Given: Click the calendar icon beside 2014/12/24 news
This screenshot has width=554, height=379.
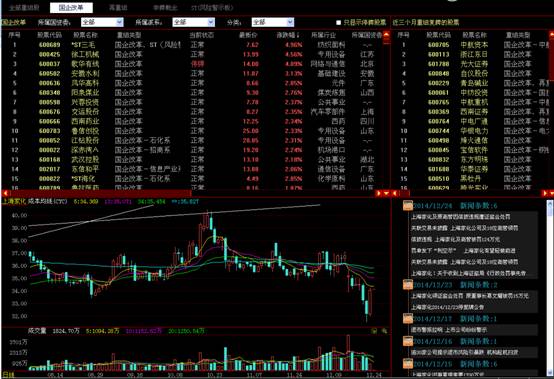Looking at the screenshot, I should [x=408, y=206].
